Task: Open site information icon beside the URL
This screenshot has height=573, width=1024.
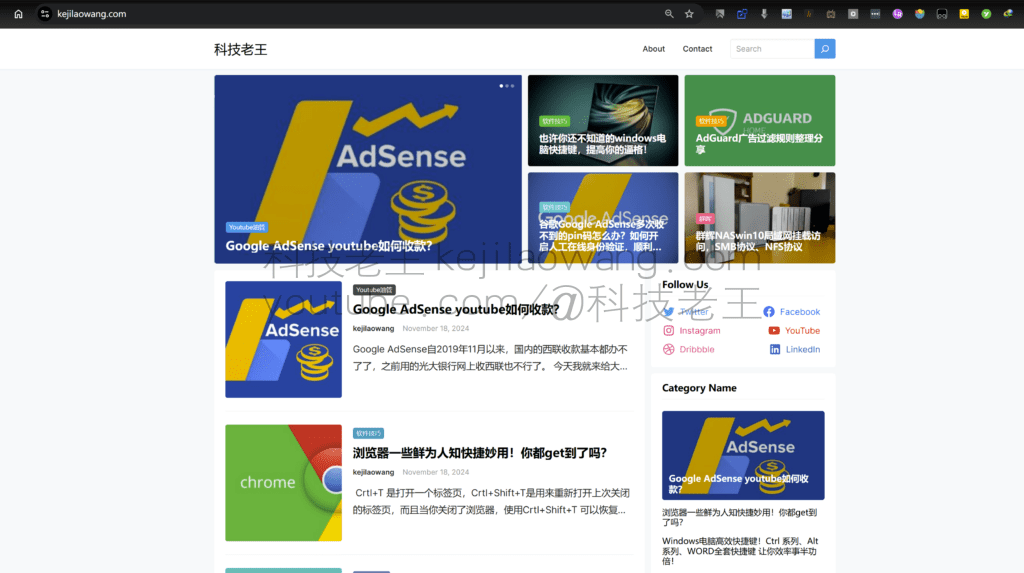Action: (x=44, y=14)
